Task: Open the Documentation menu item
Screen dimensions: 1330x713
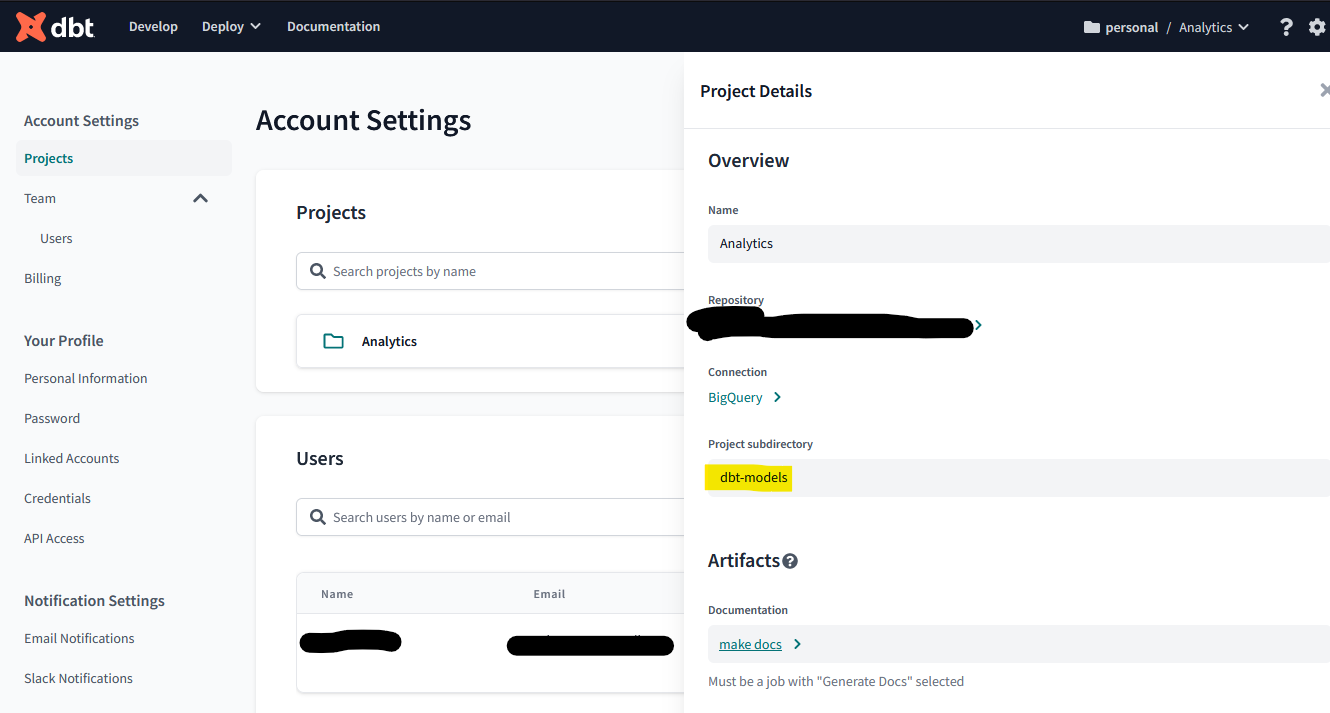Action: pos(333,27)
